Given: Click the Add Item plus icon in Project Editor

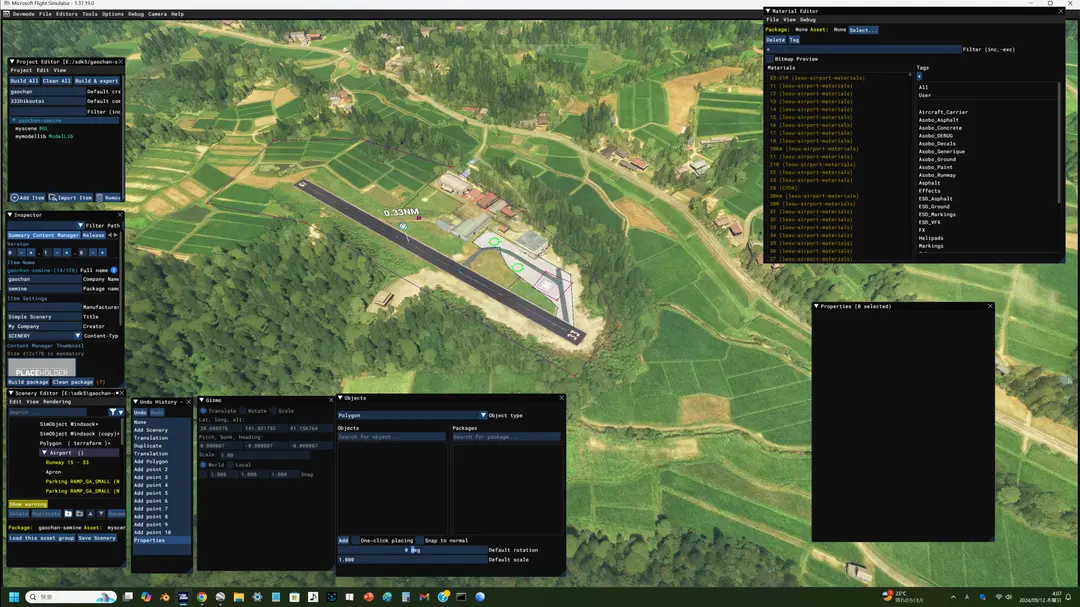Looking at the screenshot, I should [x=14, y=198].
